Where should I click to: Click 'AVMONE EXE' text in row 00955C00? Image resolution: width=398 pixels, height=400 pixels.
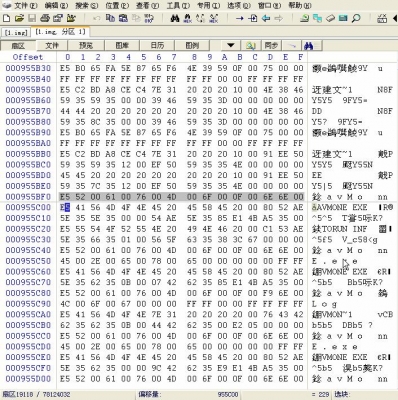pyautogui.click(x=342, y=207)
